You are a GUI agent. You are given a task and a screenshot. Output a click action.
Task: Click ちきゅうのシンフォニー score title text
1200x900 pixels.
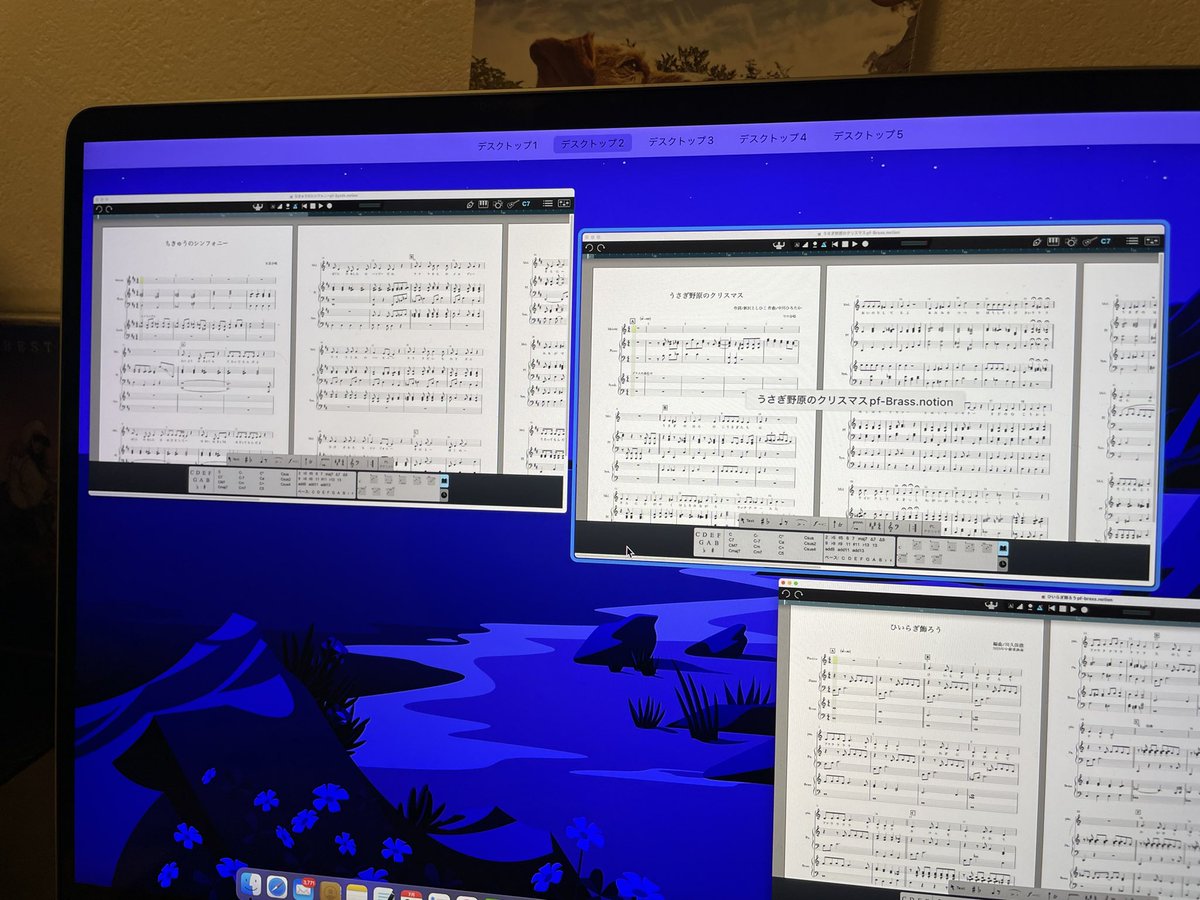point(197,243)
